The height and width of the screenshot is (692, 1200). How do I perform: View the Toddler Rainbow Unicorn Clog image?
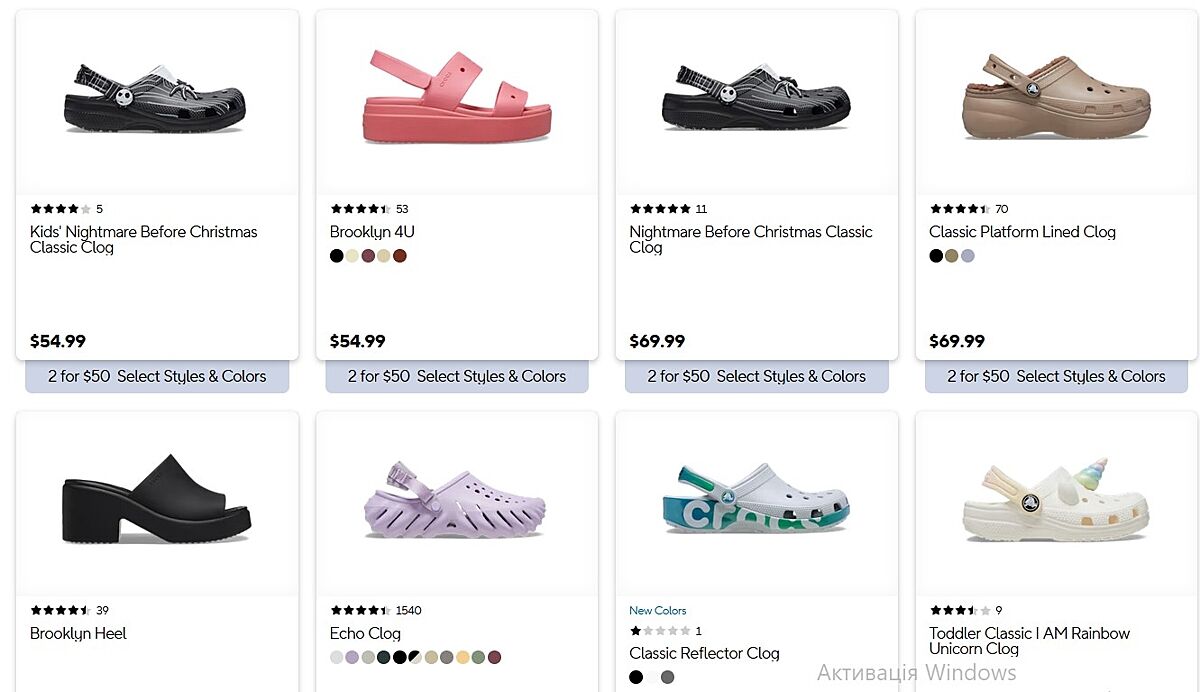(x=1056, y=498)
